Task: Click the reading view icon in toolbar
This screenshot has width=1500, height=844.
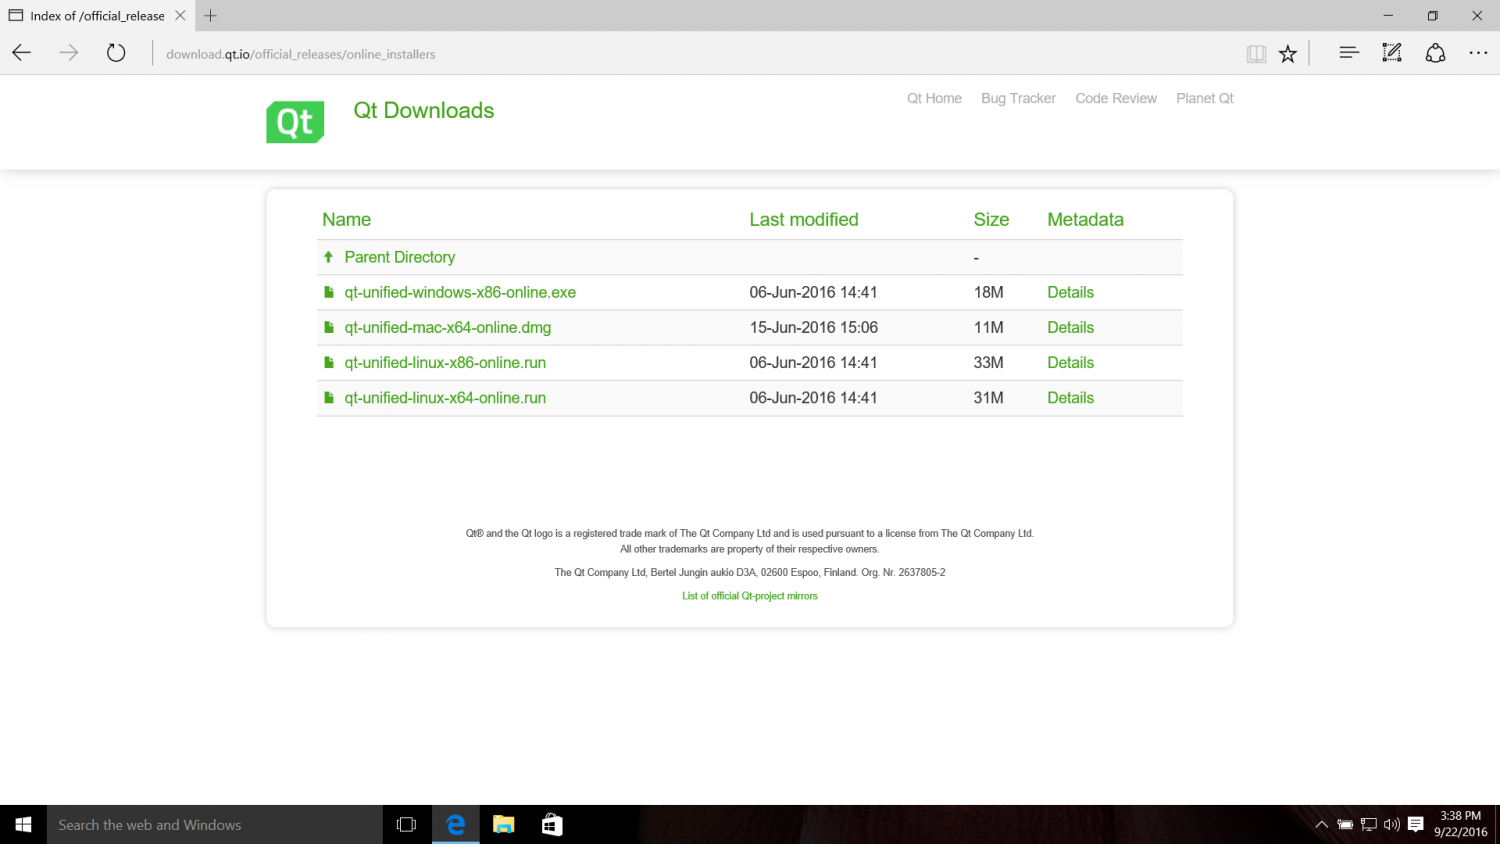Action: point(1256,53)
